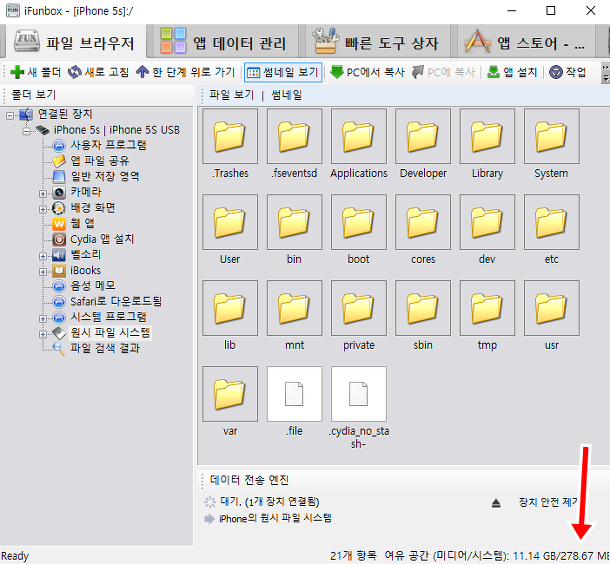
Task: Click the iBooks book icon
Action: pyautogui.click(x=59, y=271)
